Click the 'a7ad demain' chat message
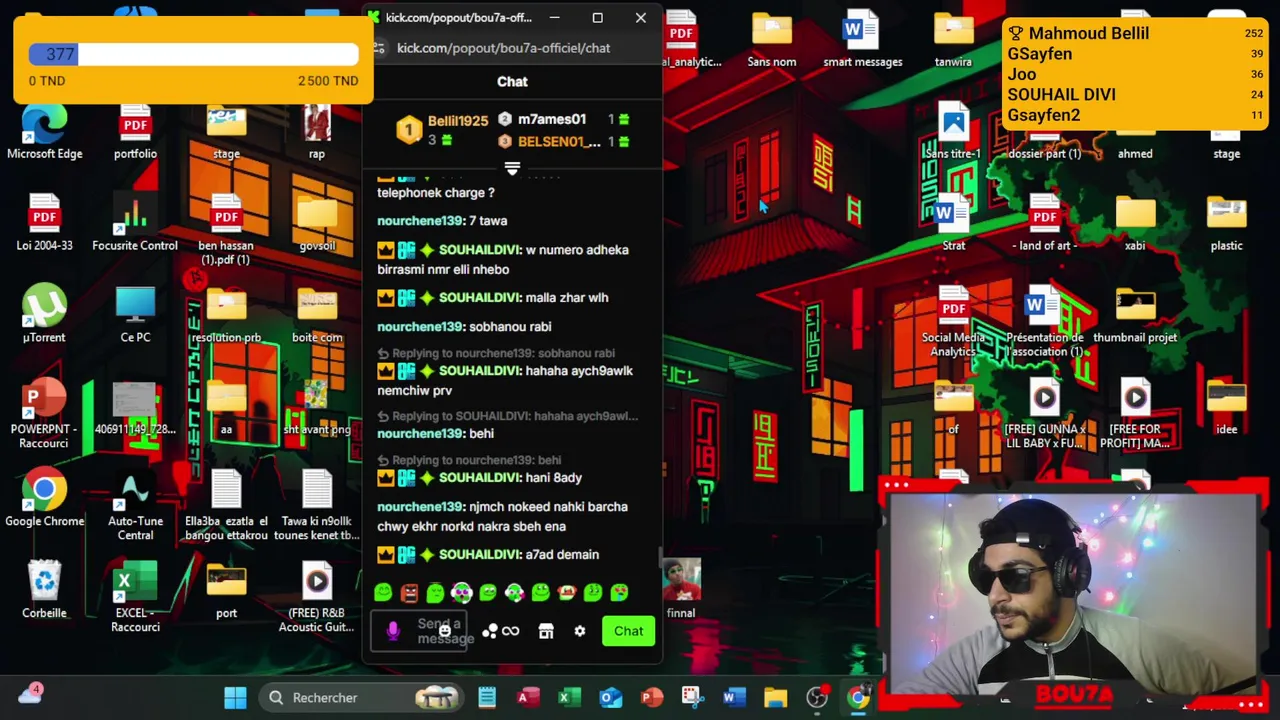Viewport: 1280px width, 720px height. click(x=488, y=555)
